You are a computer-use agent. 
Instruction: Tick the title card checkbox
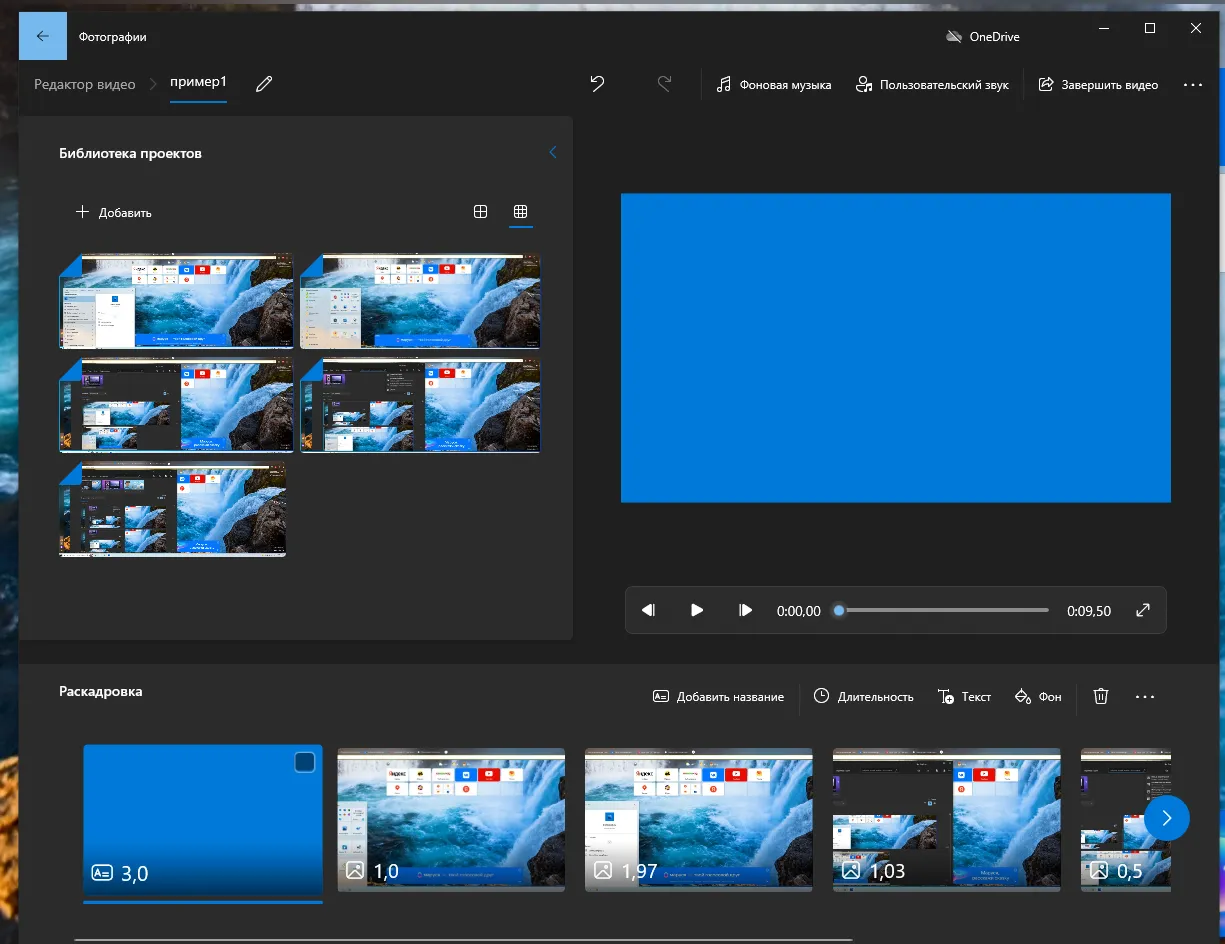click(x=304, y=763)
